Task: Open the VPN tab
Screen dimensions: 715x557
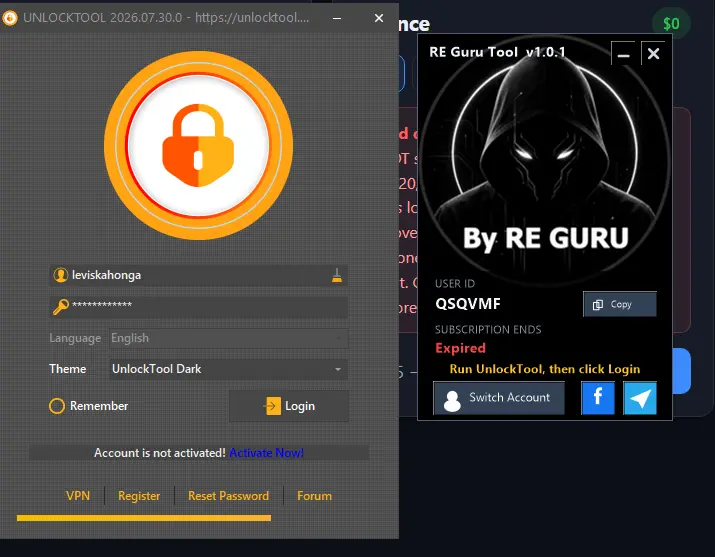Action: coord(78,495)
